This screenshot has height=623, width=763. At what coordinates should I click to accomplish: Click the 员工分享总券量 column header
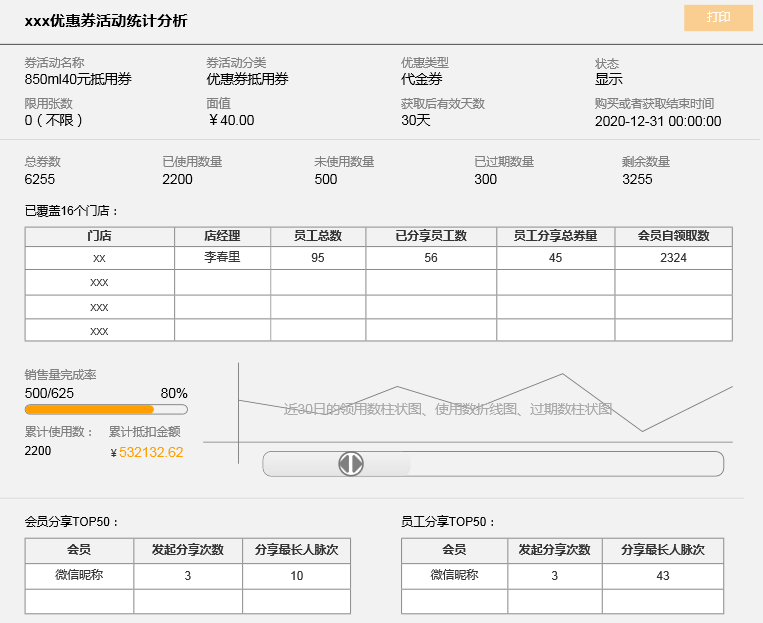tap(555, 236)
